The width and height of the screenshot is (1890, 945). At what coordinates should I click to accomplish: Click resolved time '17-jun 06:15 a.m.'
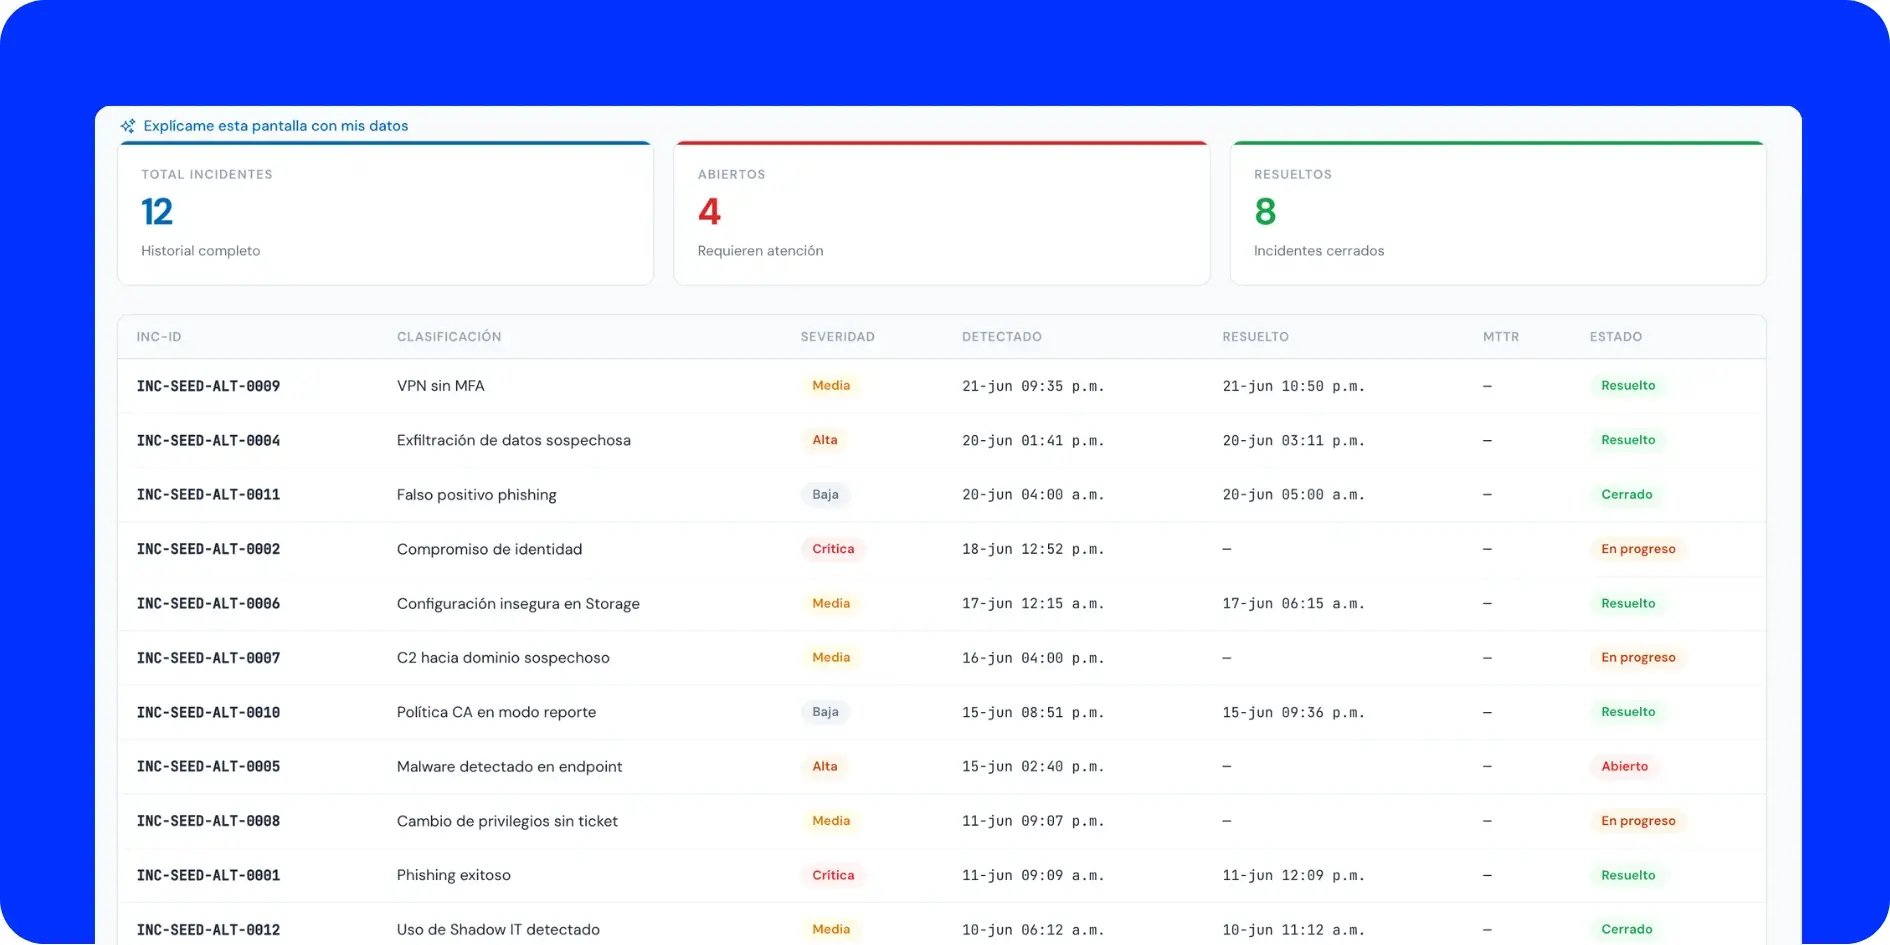[x=1293, y=603]
